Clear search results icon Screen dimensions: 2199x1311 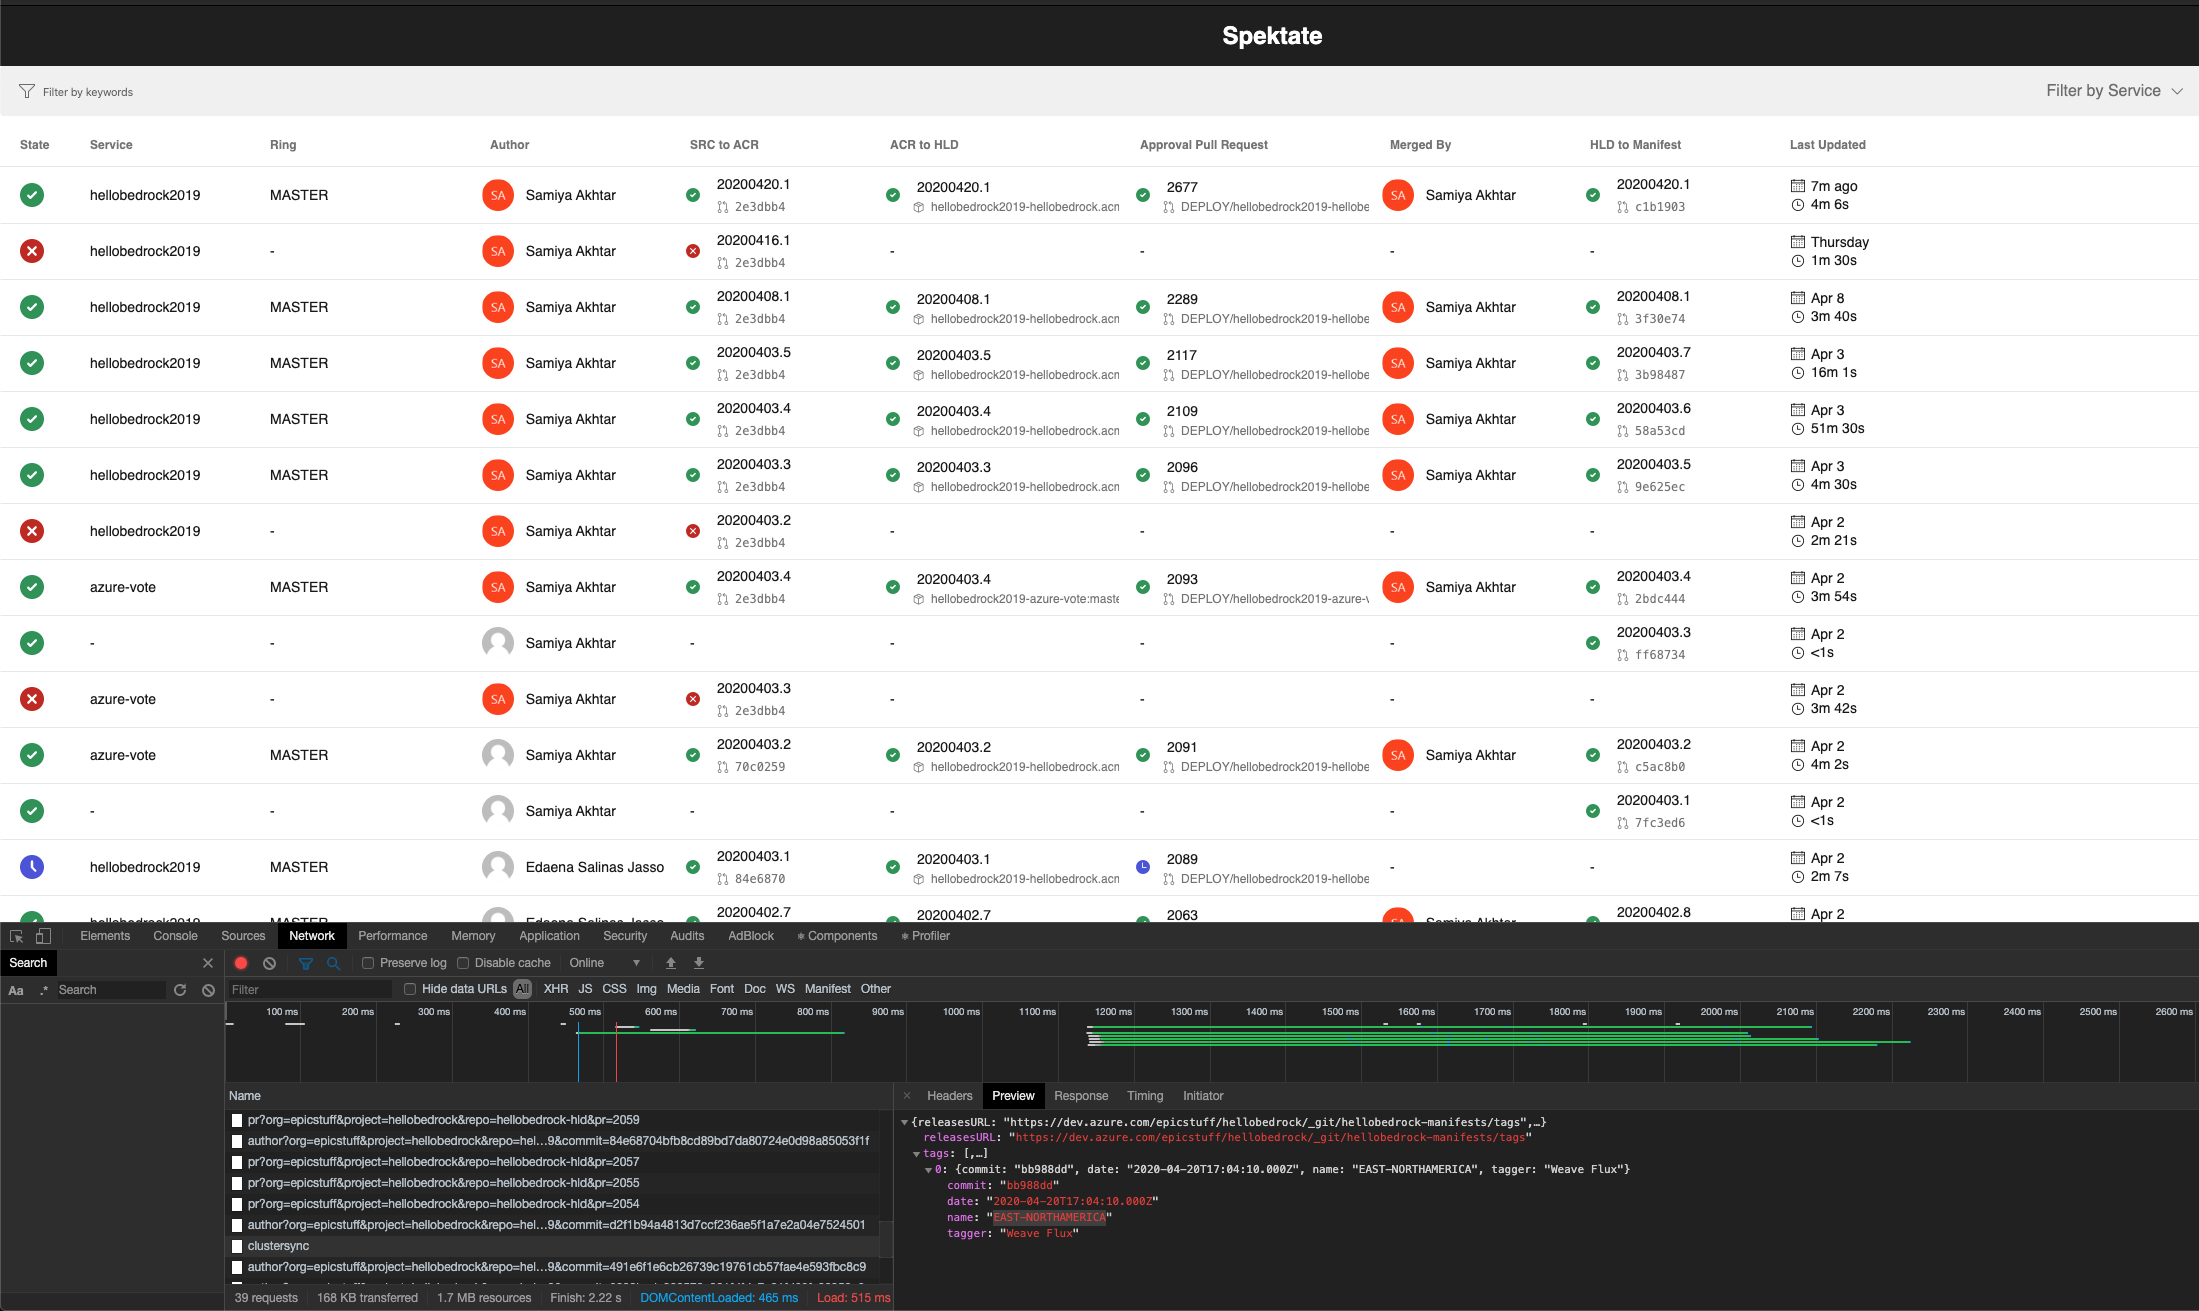tap(208, 990)
